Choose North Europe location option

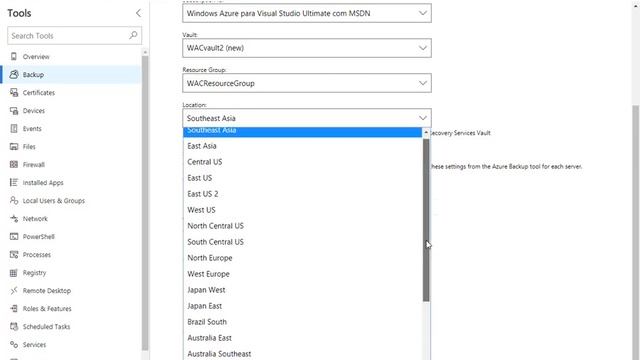coord(302,258)
